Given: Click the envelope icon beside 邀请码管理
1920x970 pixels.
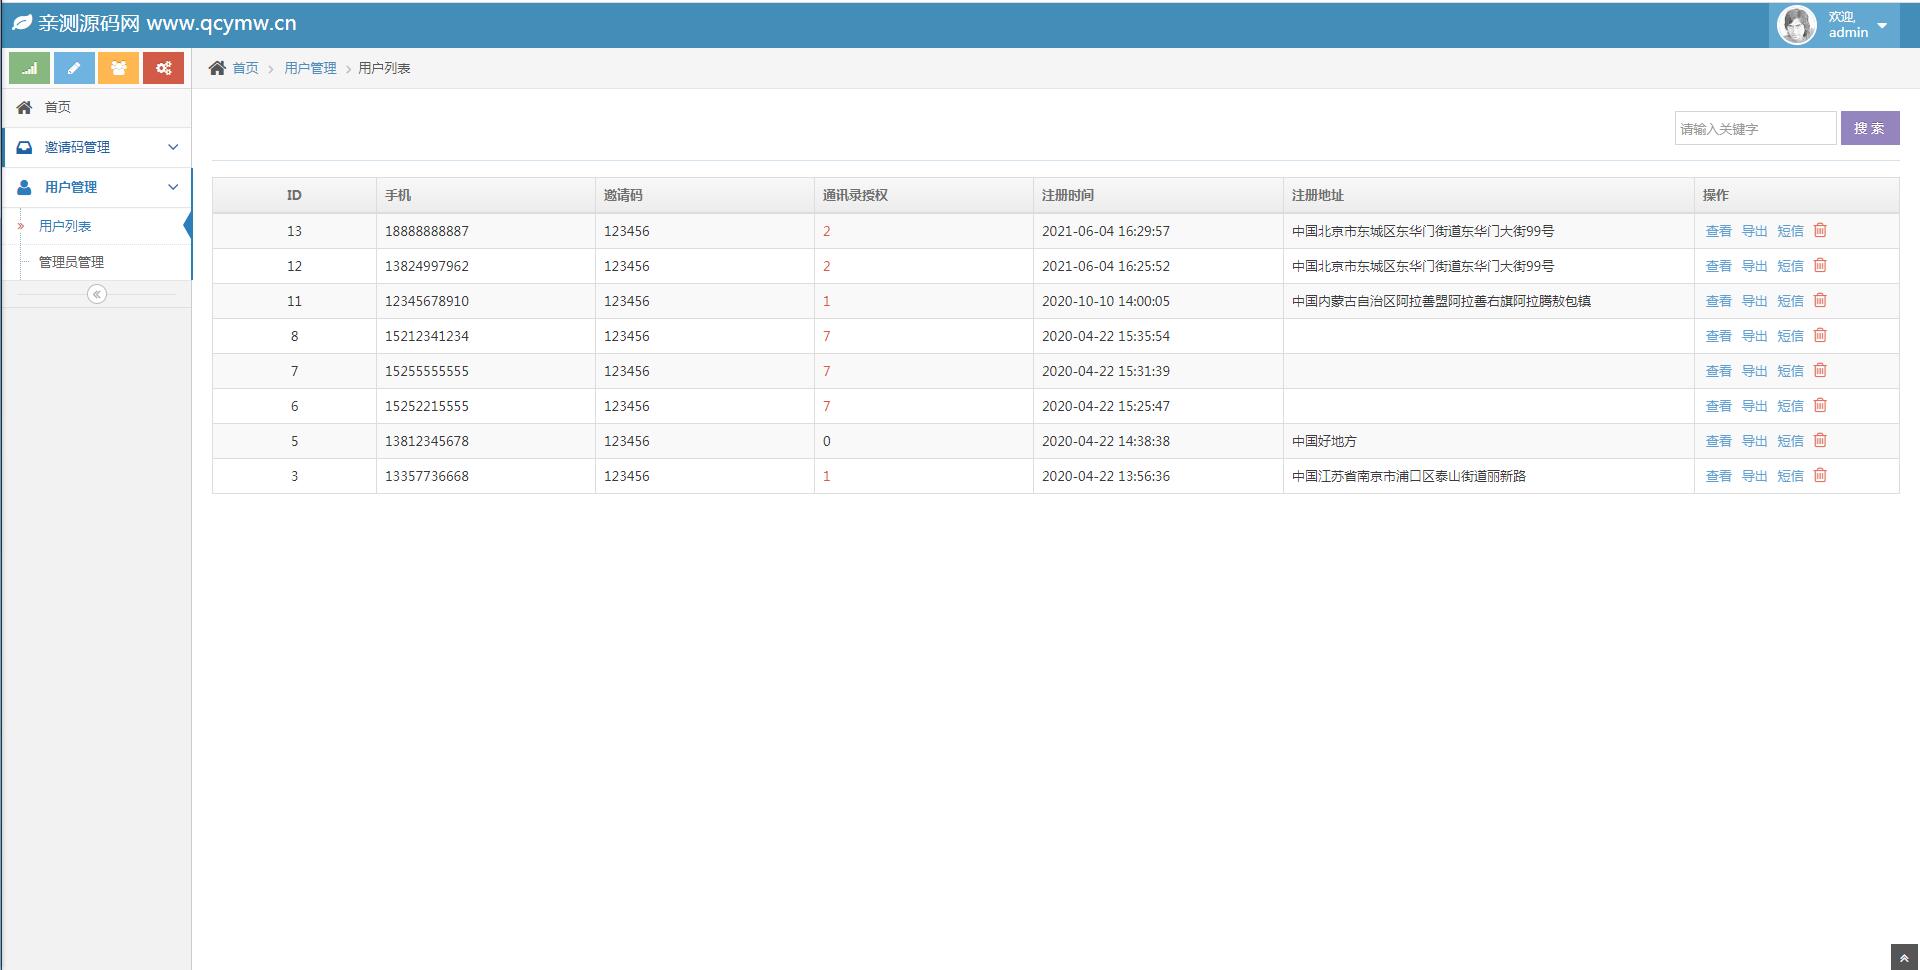Looking at the screenshot, I should pyautogui.click(x=23, y=147).
